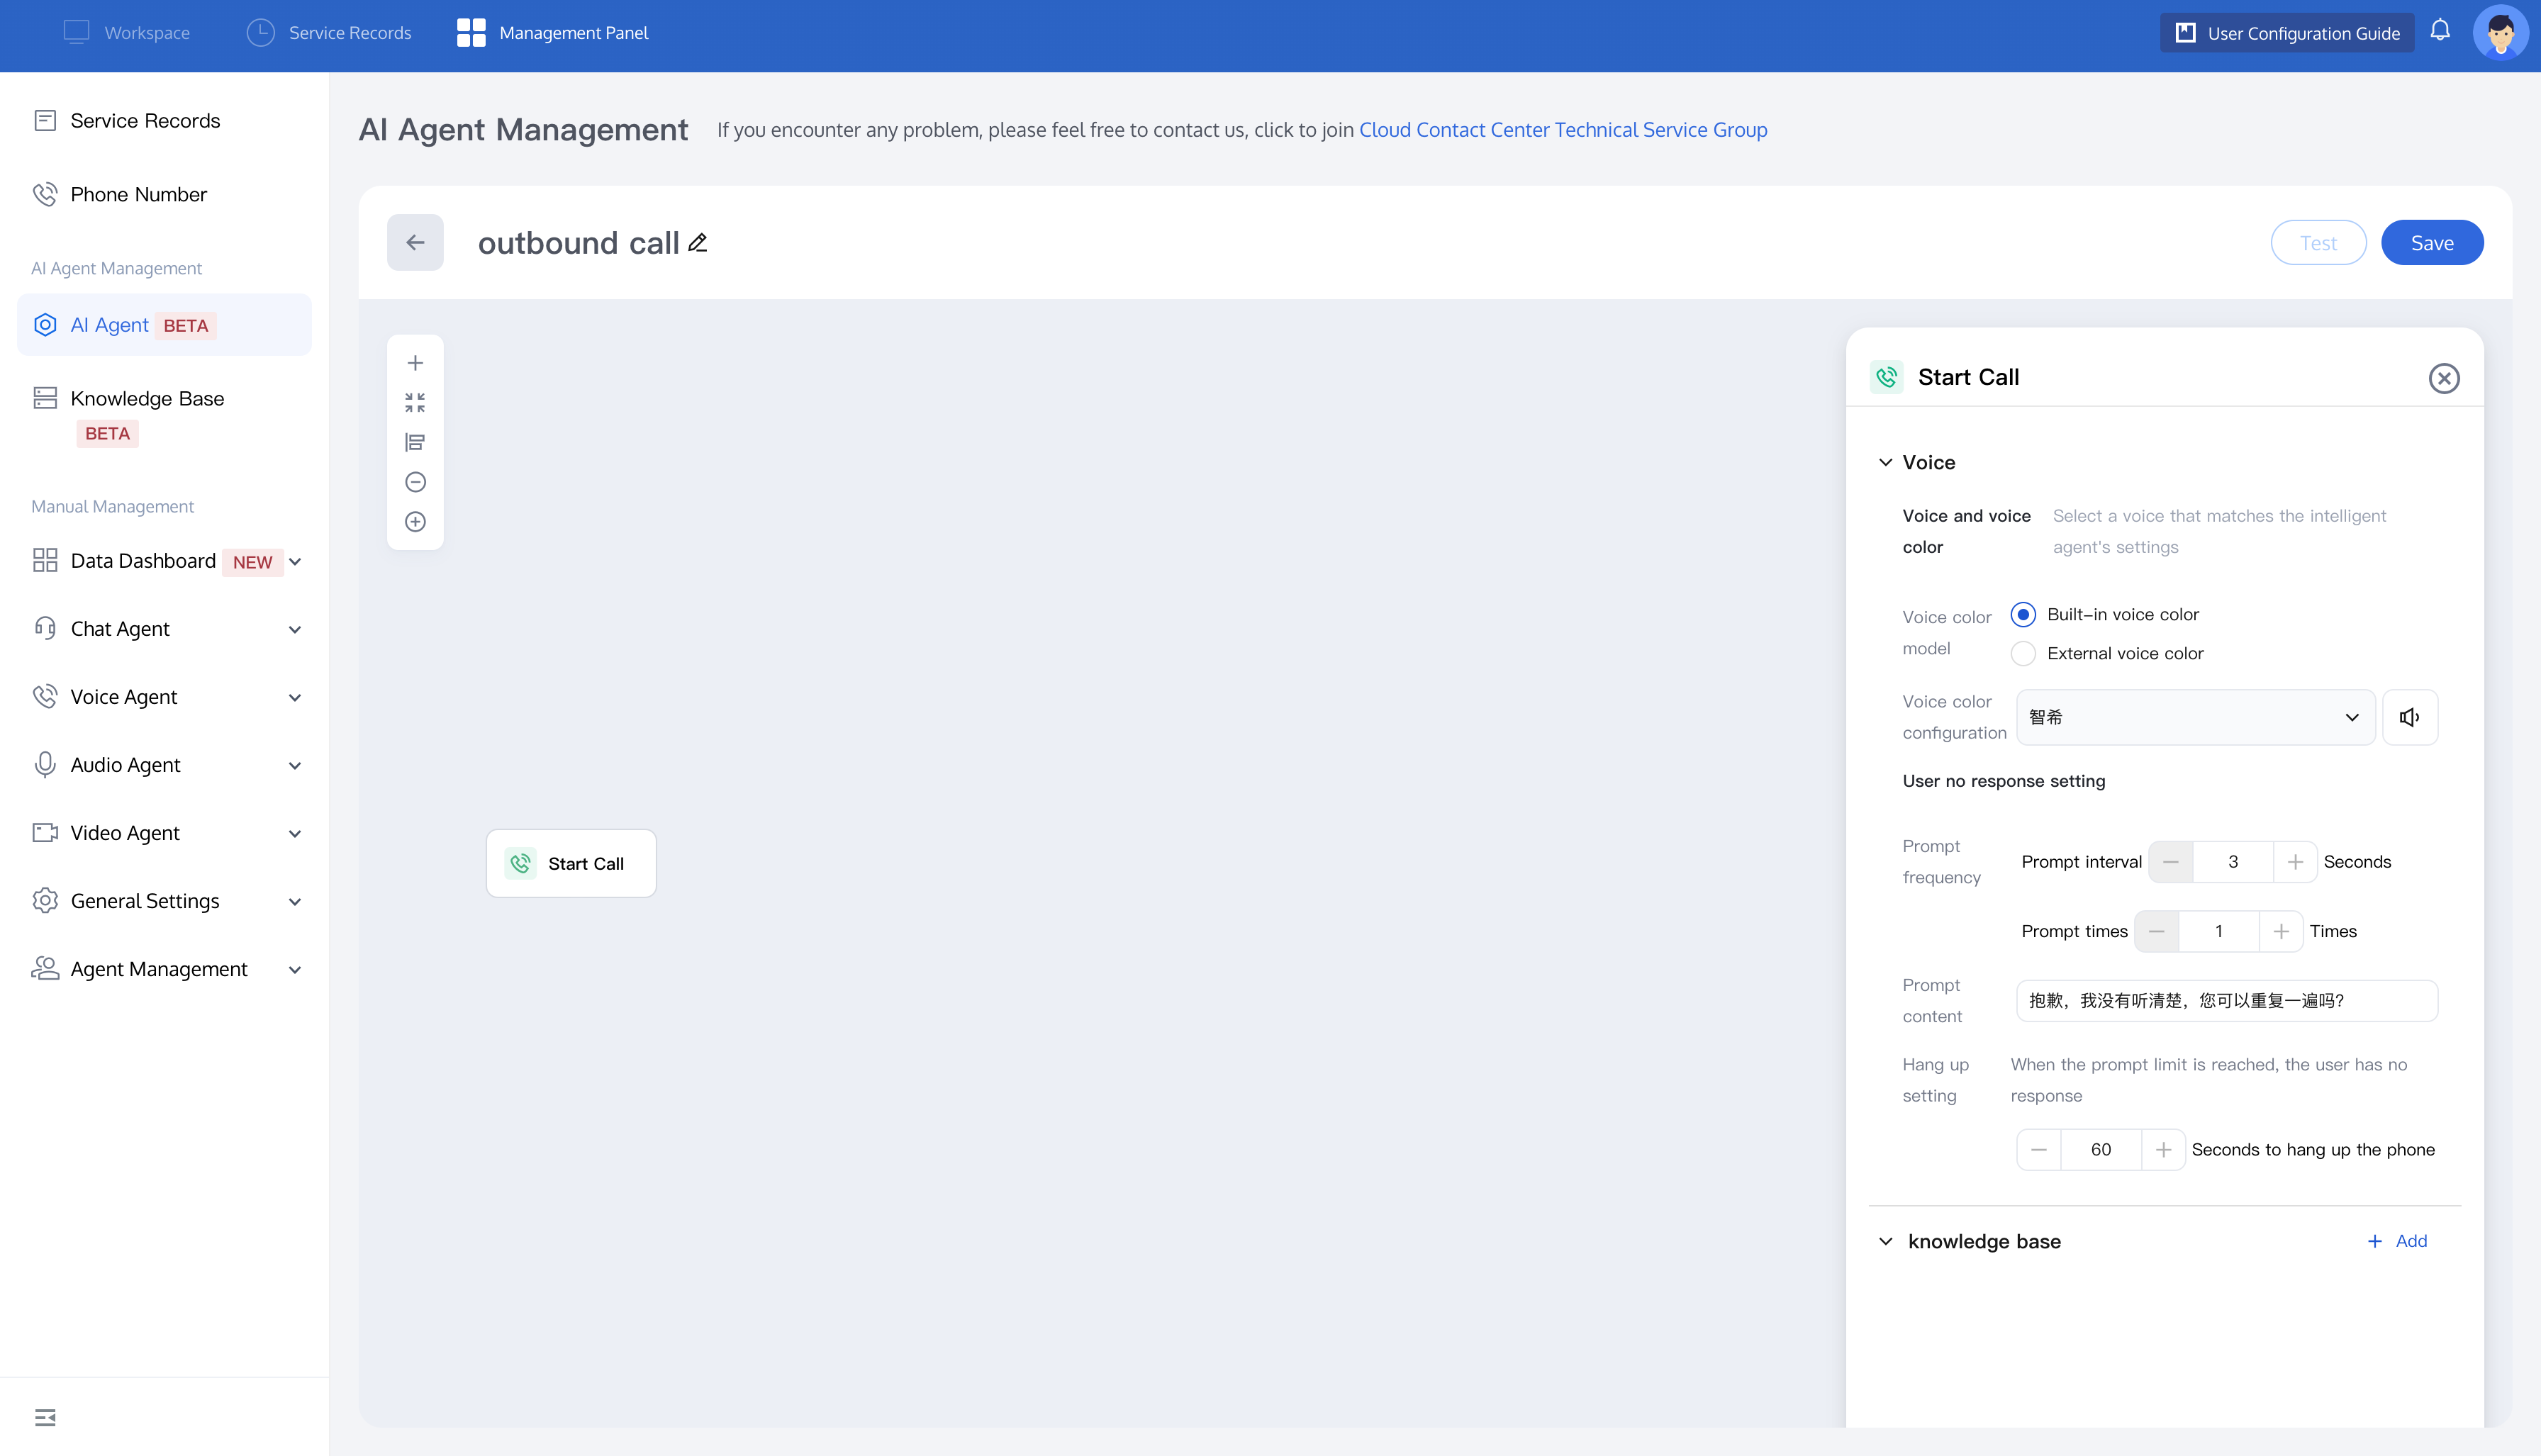Click the edit pencil beside outbound call title

(697, 242)
